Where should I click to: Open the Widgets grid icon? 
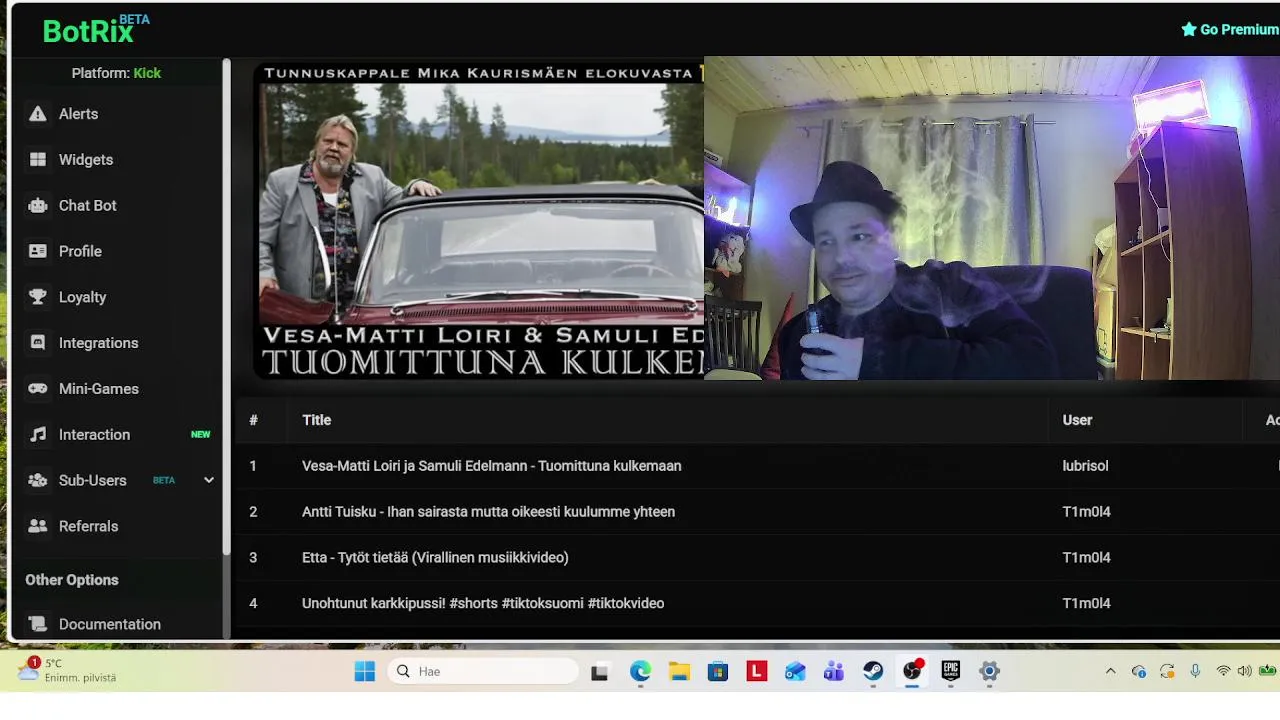(x=38, y=160)
